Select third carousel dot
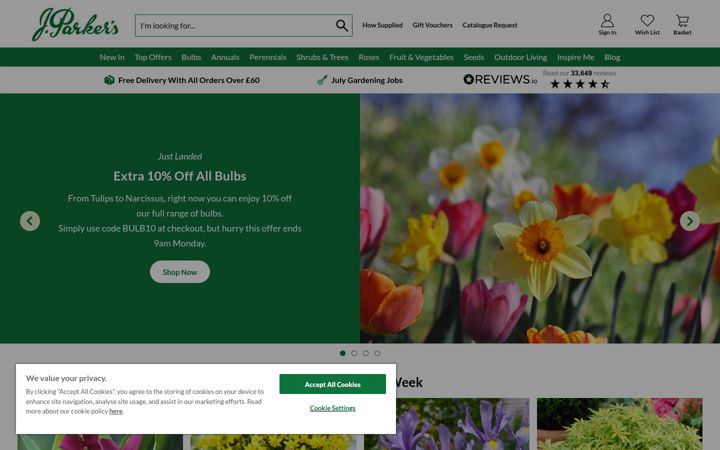The image size is (720, 450). (366, 353)
